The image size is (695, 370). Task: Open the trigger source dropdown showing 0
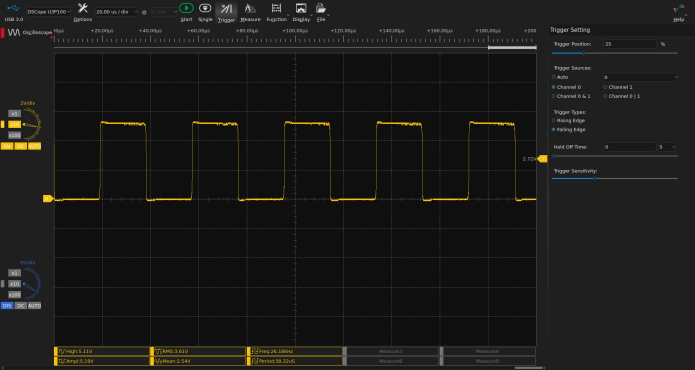tap(640, 77)
